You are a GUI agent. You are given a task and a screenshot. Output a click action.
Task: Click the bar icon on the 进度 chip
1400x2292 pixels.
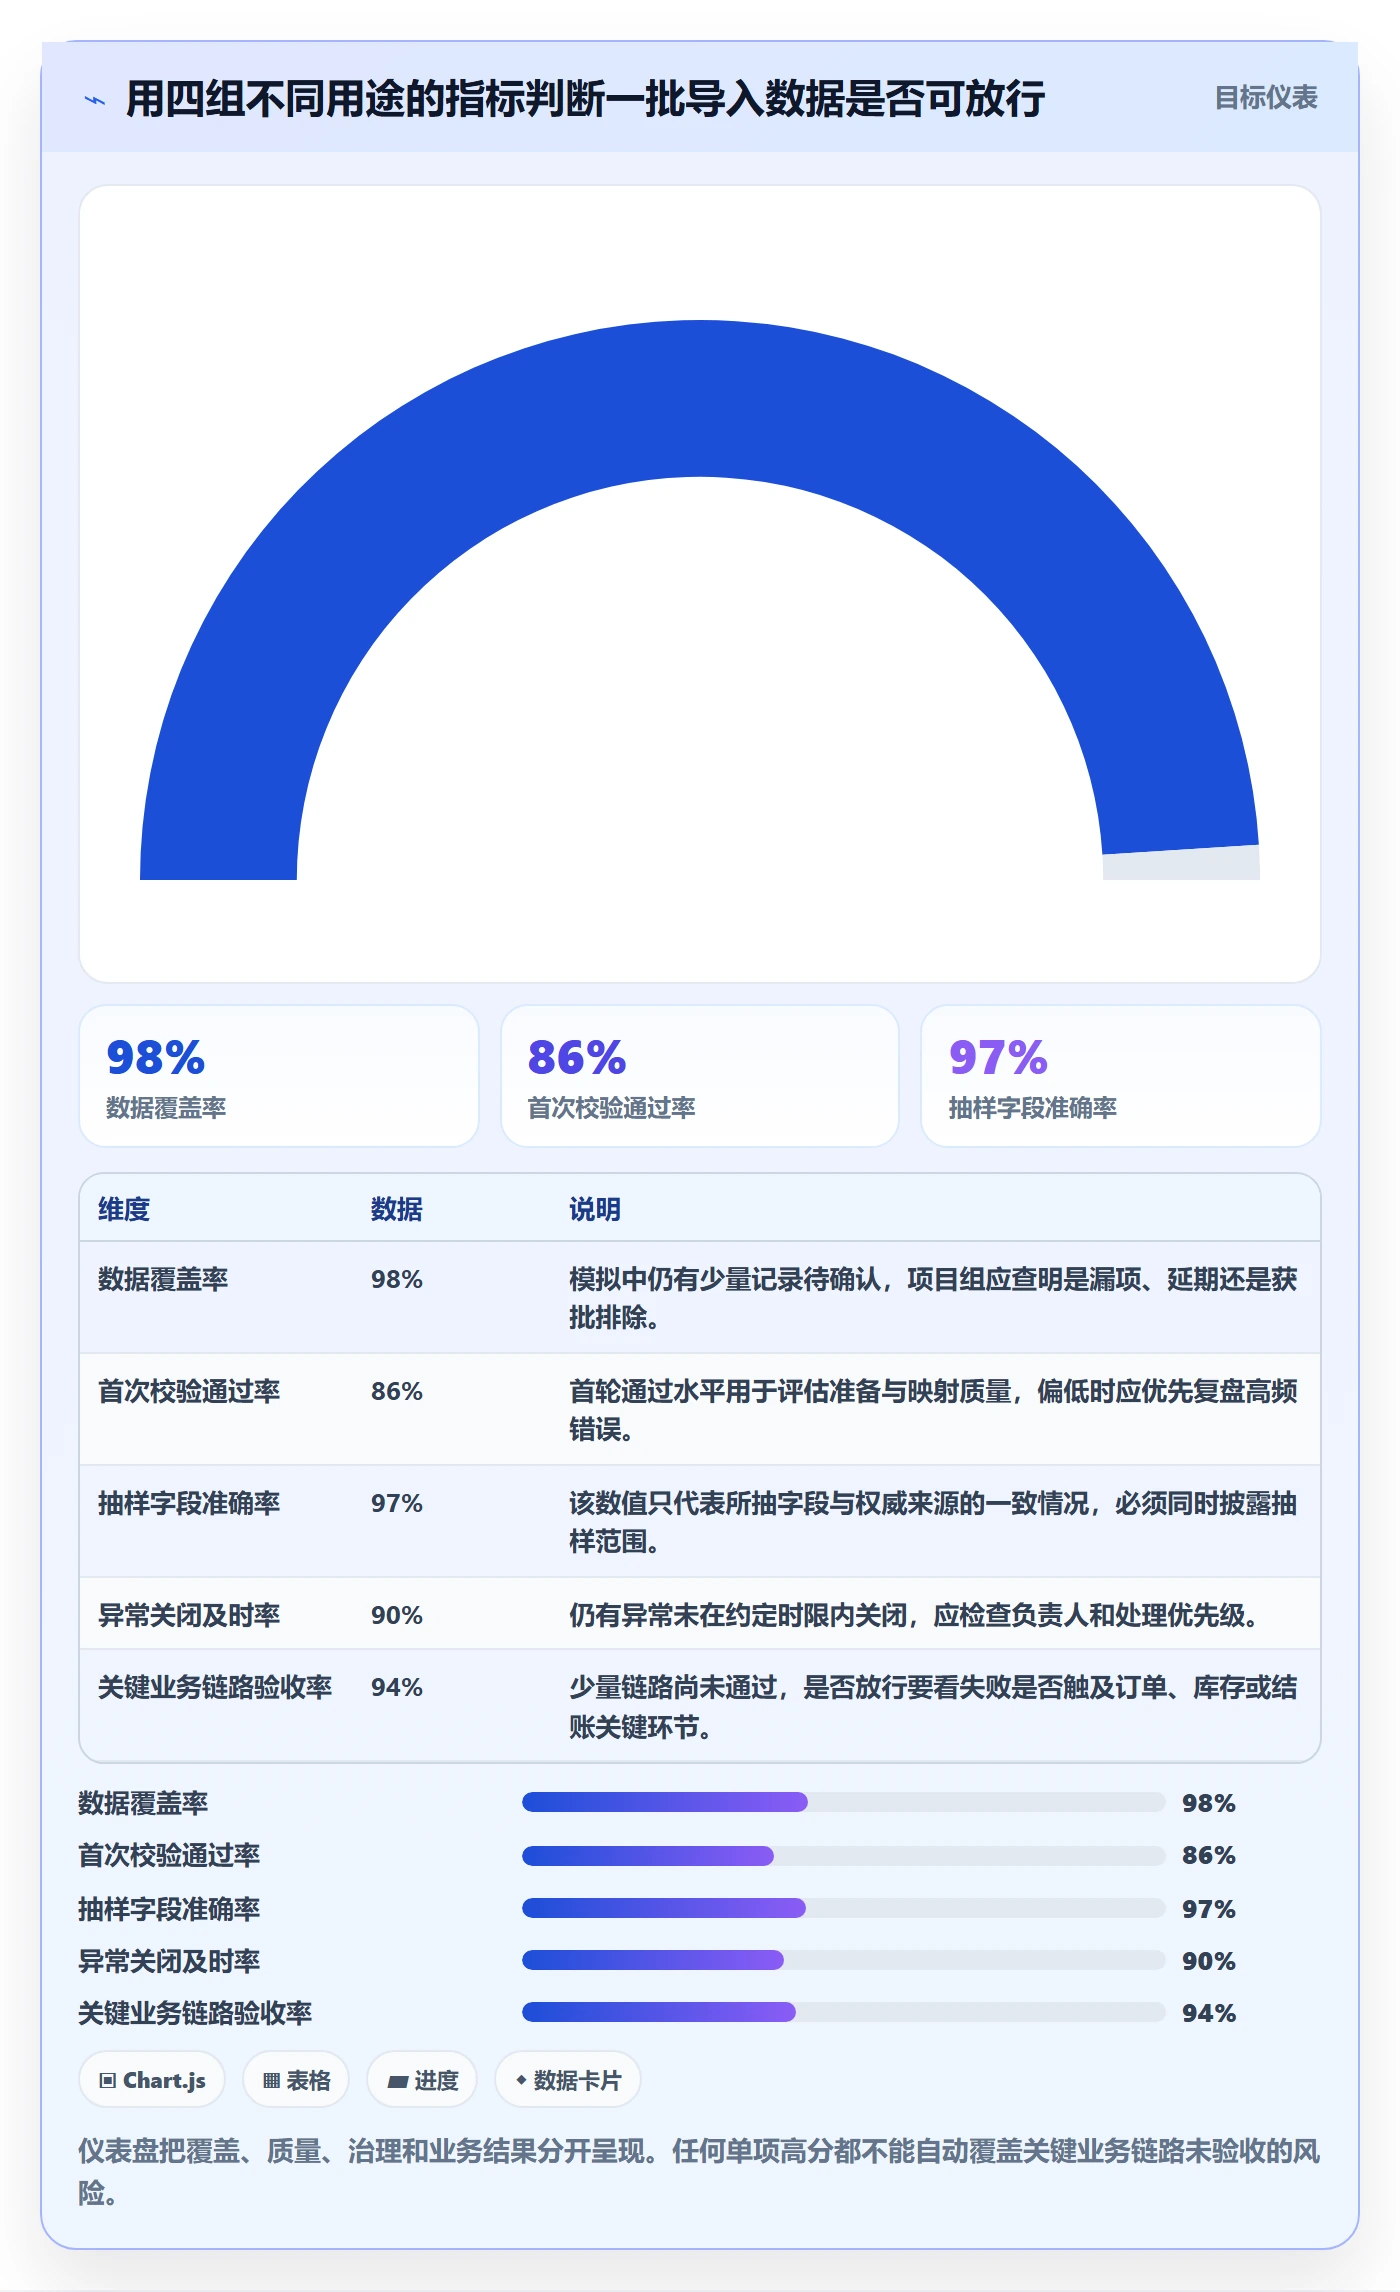point(398,2082)
